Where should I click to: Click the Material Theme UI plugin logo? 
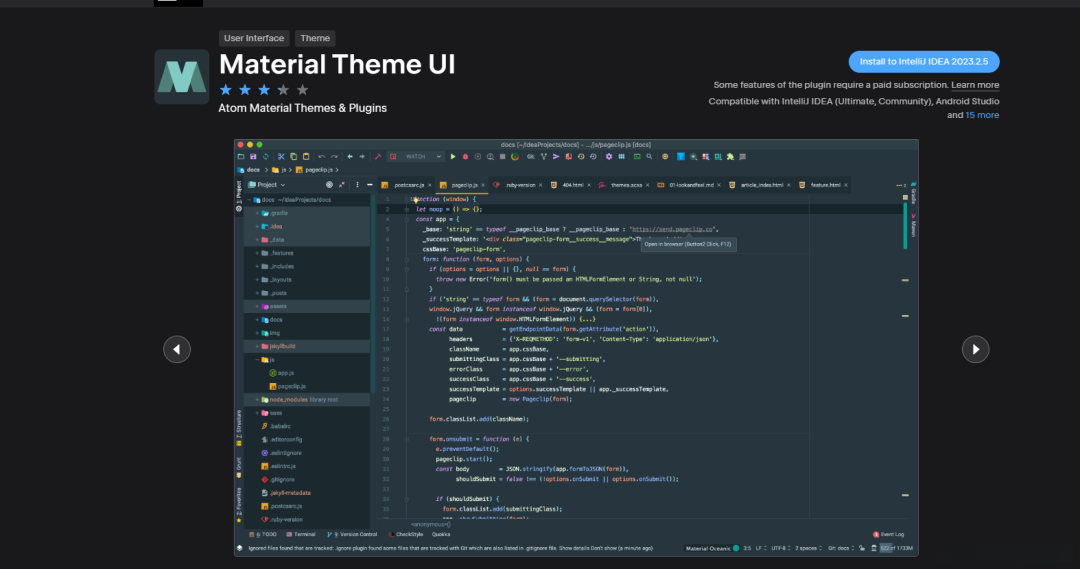click(x=181, y=76)
